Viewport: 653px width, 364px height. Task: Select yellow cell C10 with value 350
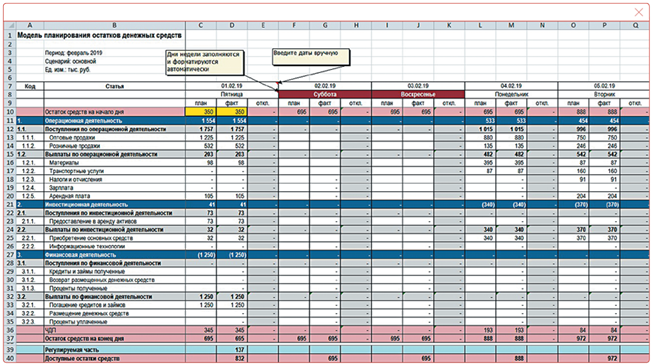tap(201, 112)
